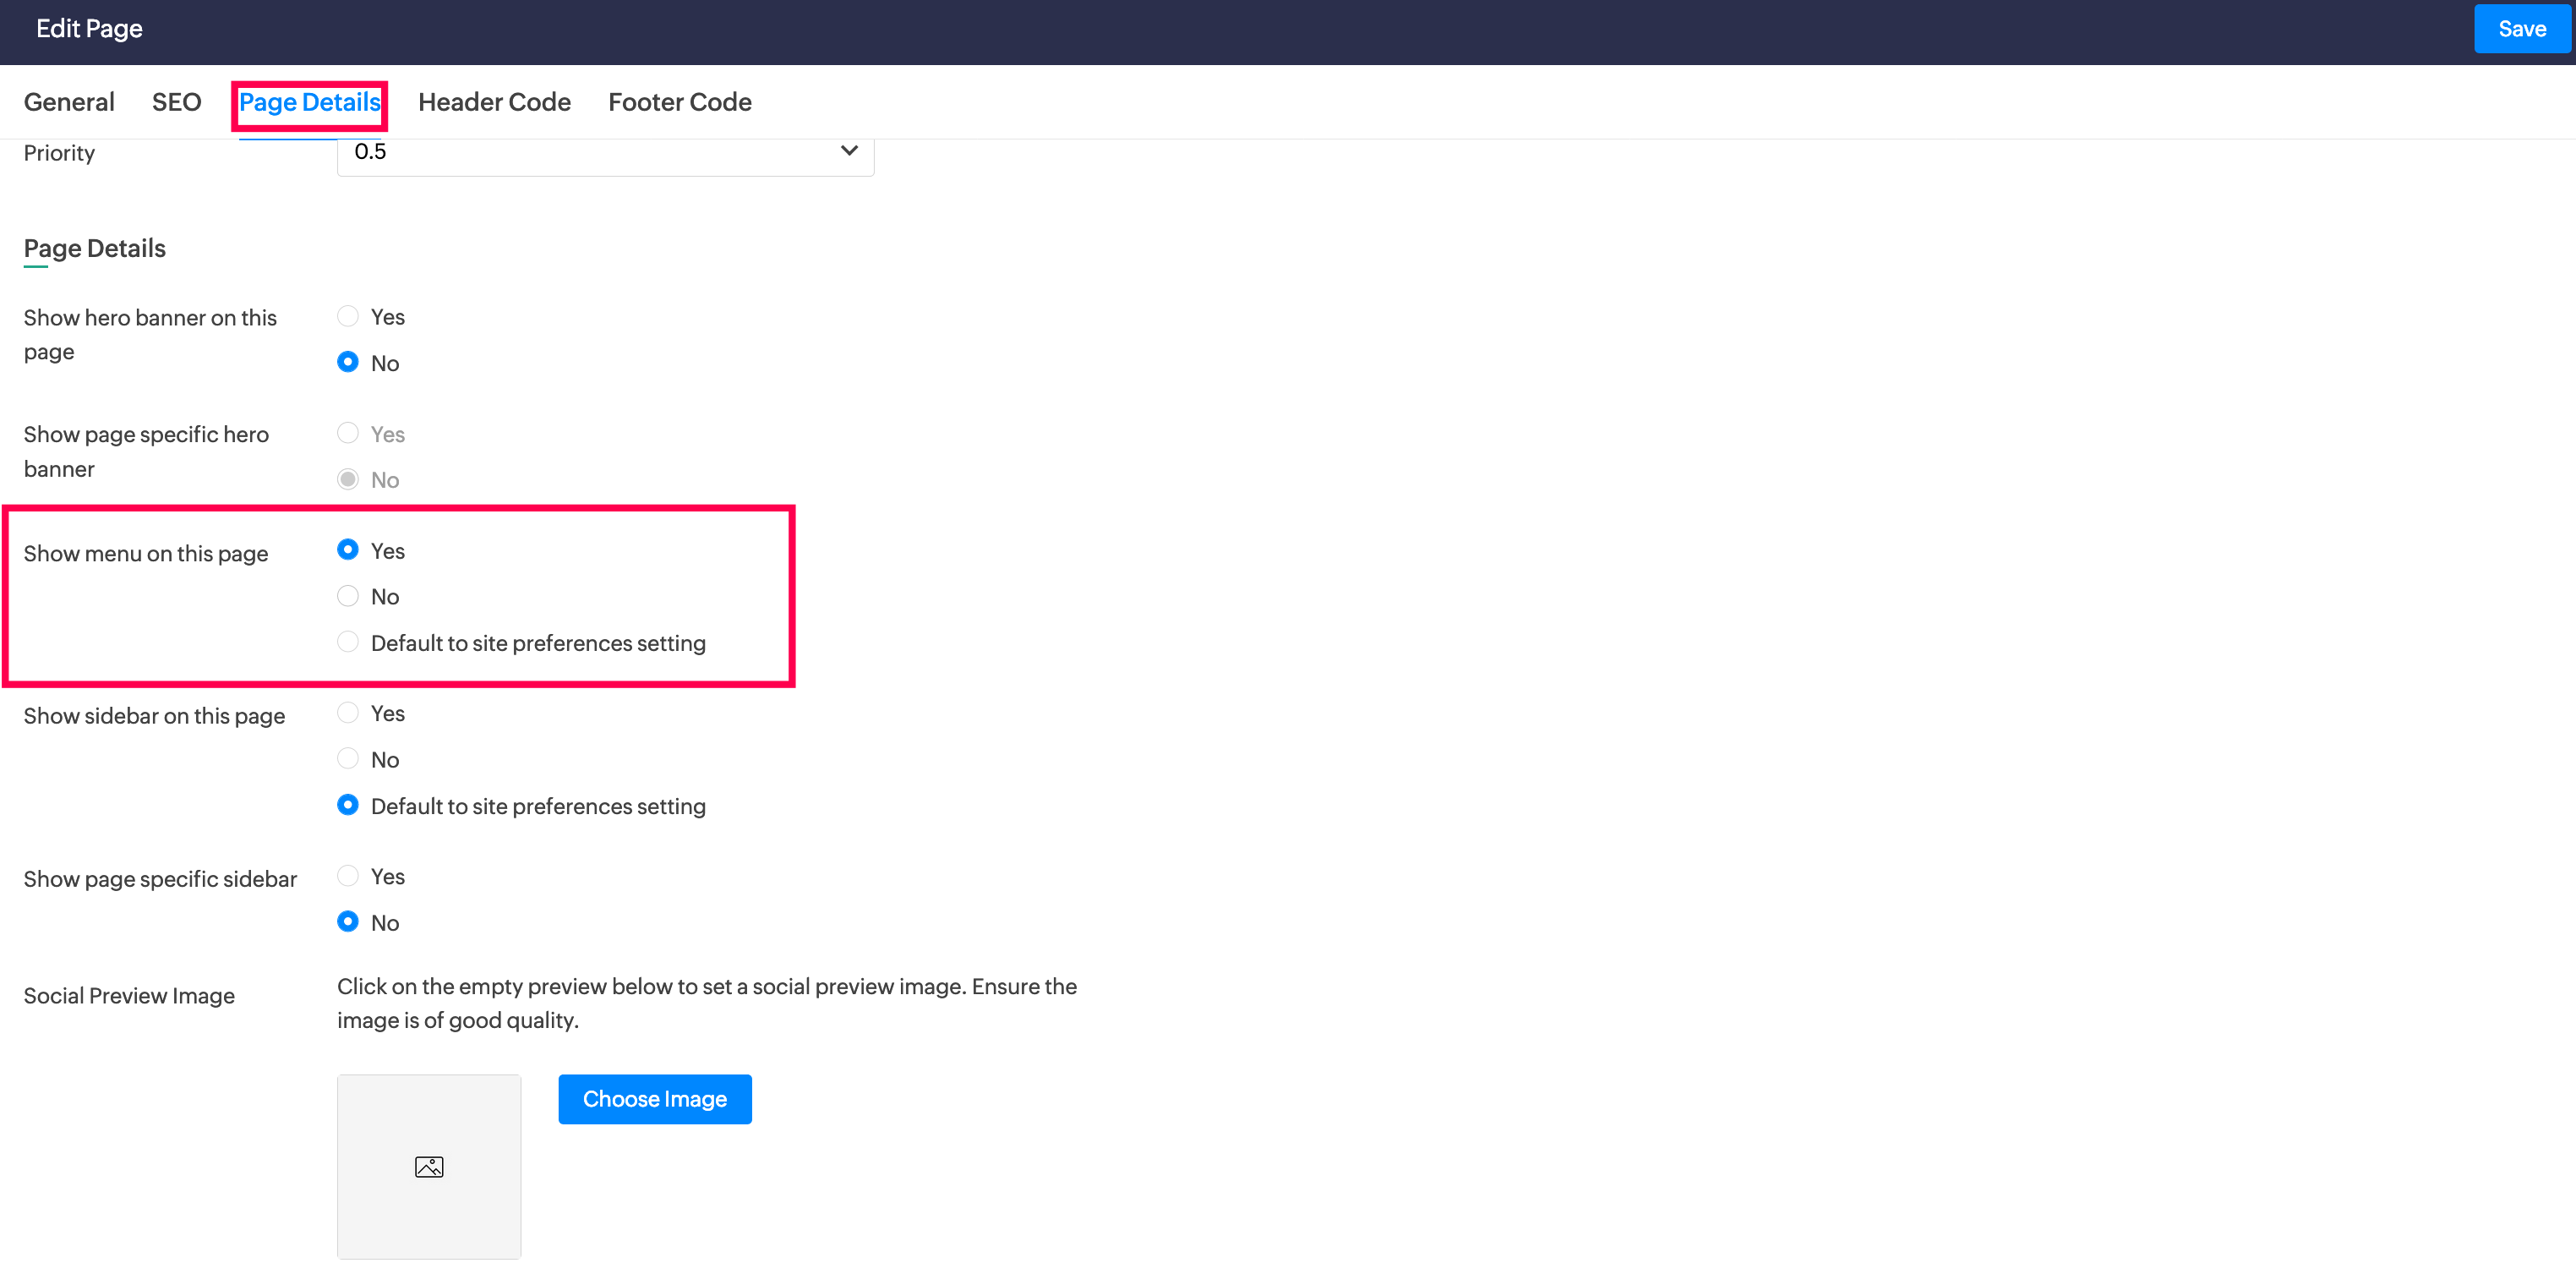Screen dimensions: 2576x1263
Task: Select Yes for show menu on this page
Action: [x=348, y=550]
